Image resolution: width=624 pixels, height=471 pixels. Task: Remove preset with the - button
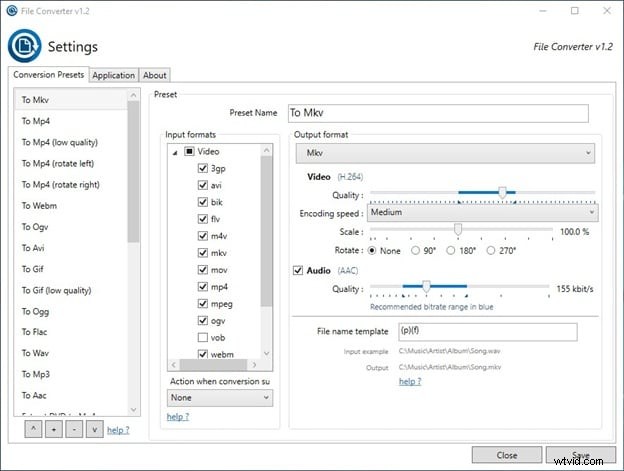click(74, 430)
